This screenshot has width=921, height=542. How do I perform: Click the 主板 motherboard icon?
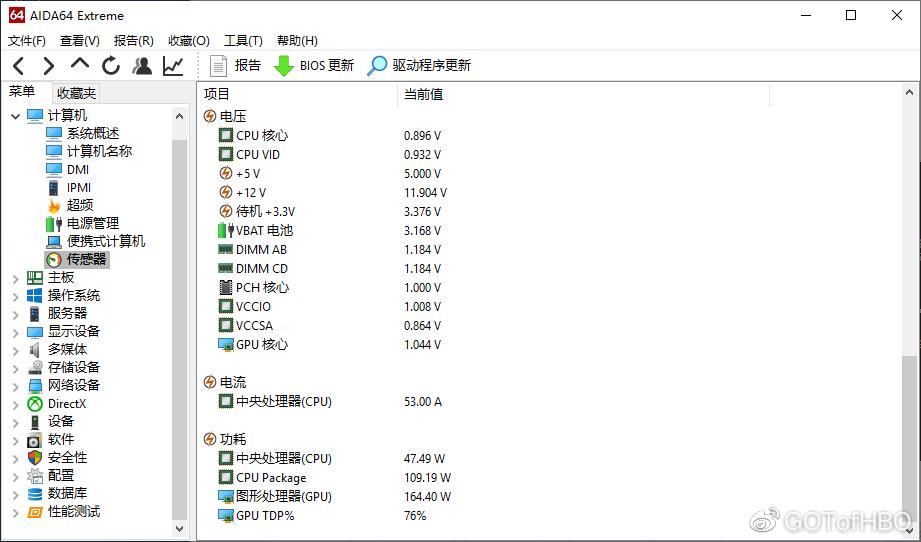[35, 278]
